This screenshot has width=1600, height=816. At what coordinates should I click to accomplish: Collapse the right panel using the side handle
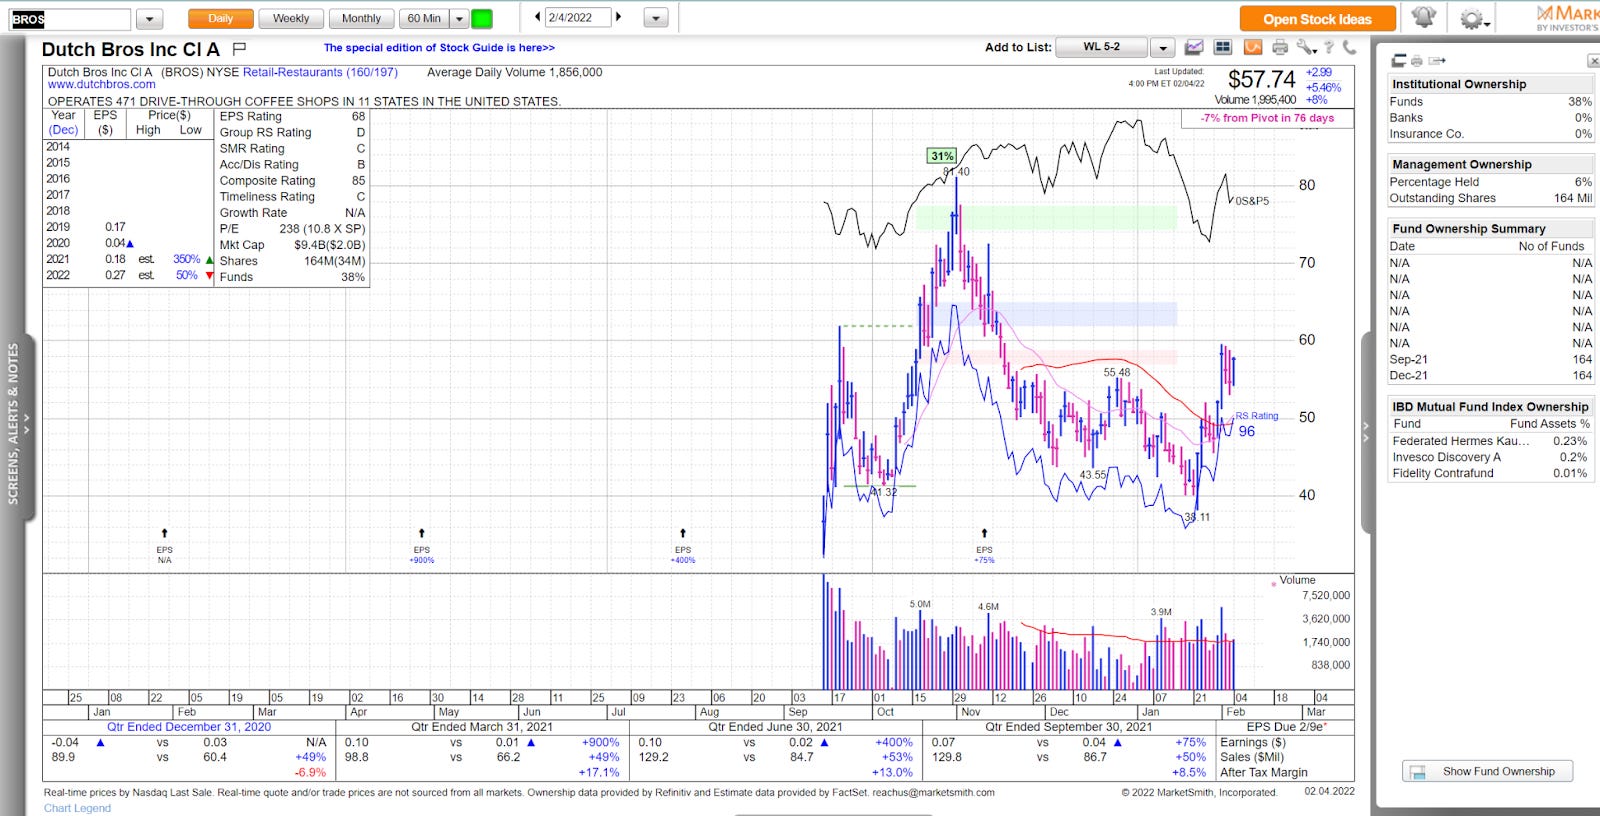[x=1366, y=432]
